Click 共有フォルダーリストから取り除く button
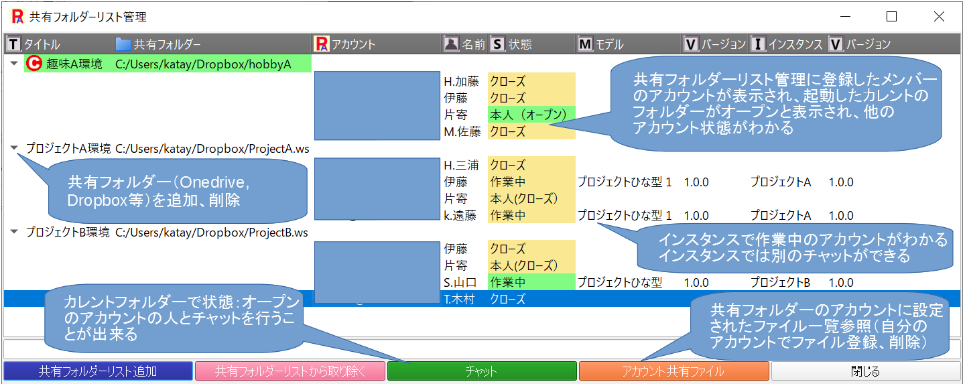The height and width of the screenshot is (384, 963). [290, 371]
